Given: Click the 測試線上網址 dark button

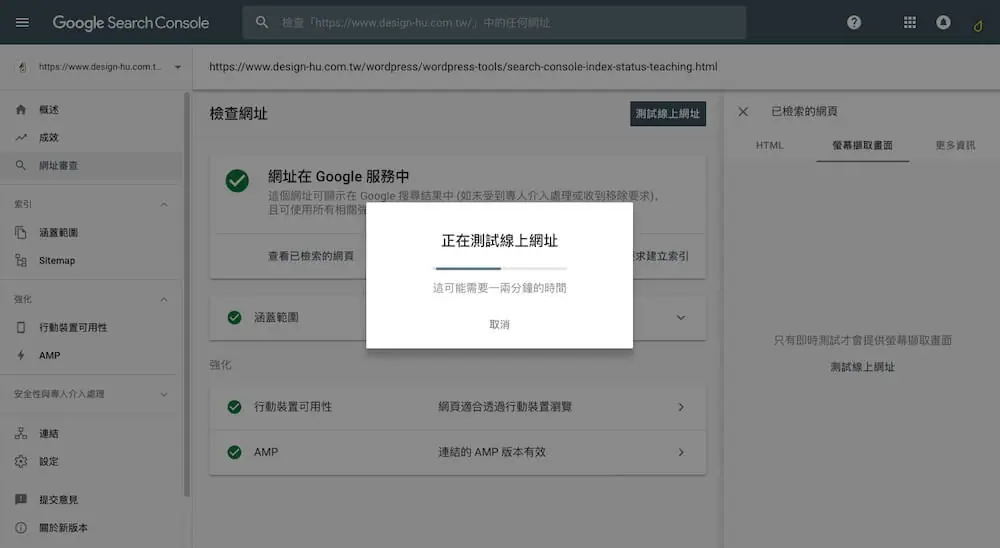Looking at the screenshot, I should pos(668,114).
